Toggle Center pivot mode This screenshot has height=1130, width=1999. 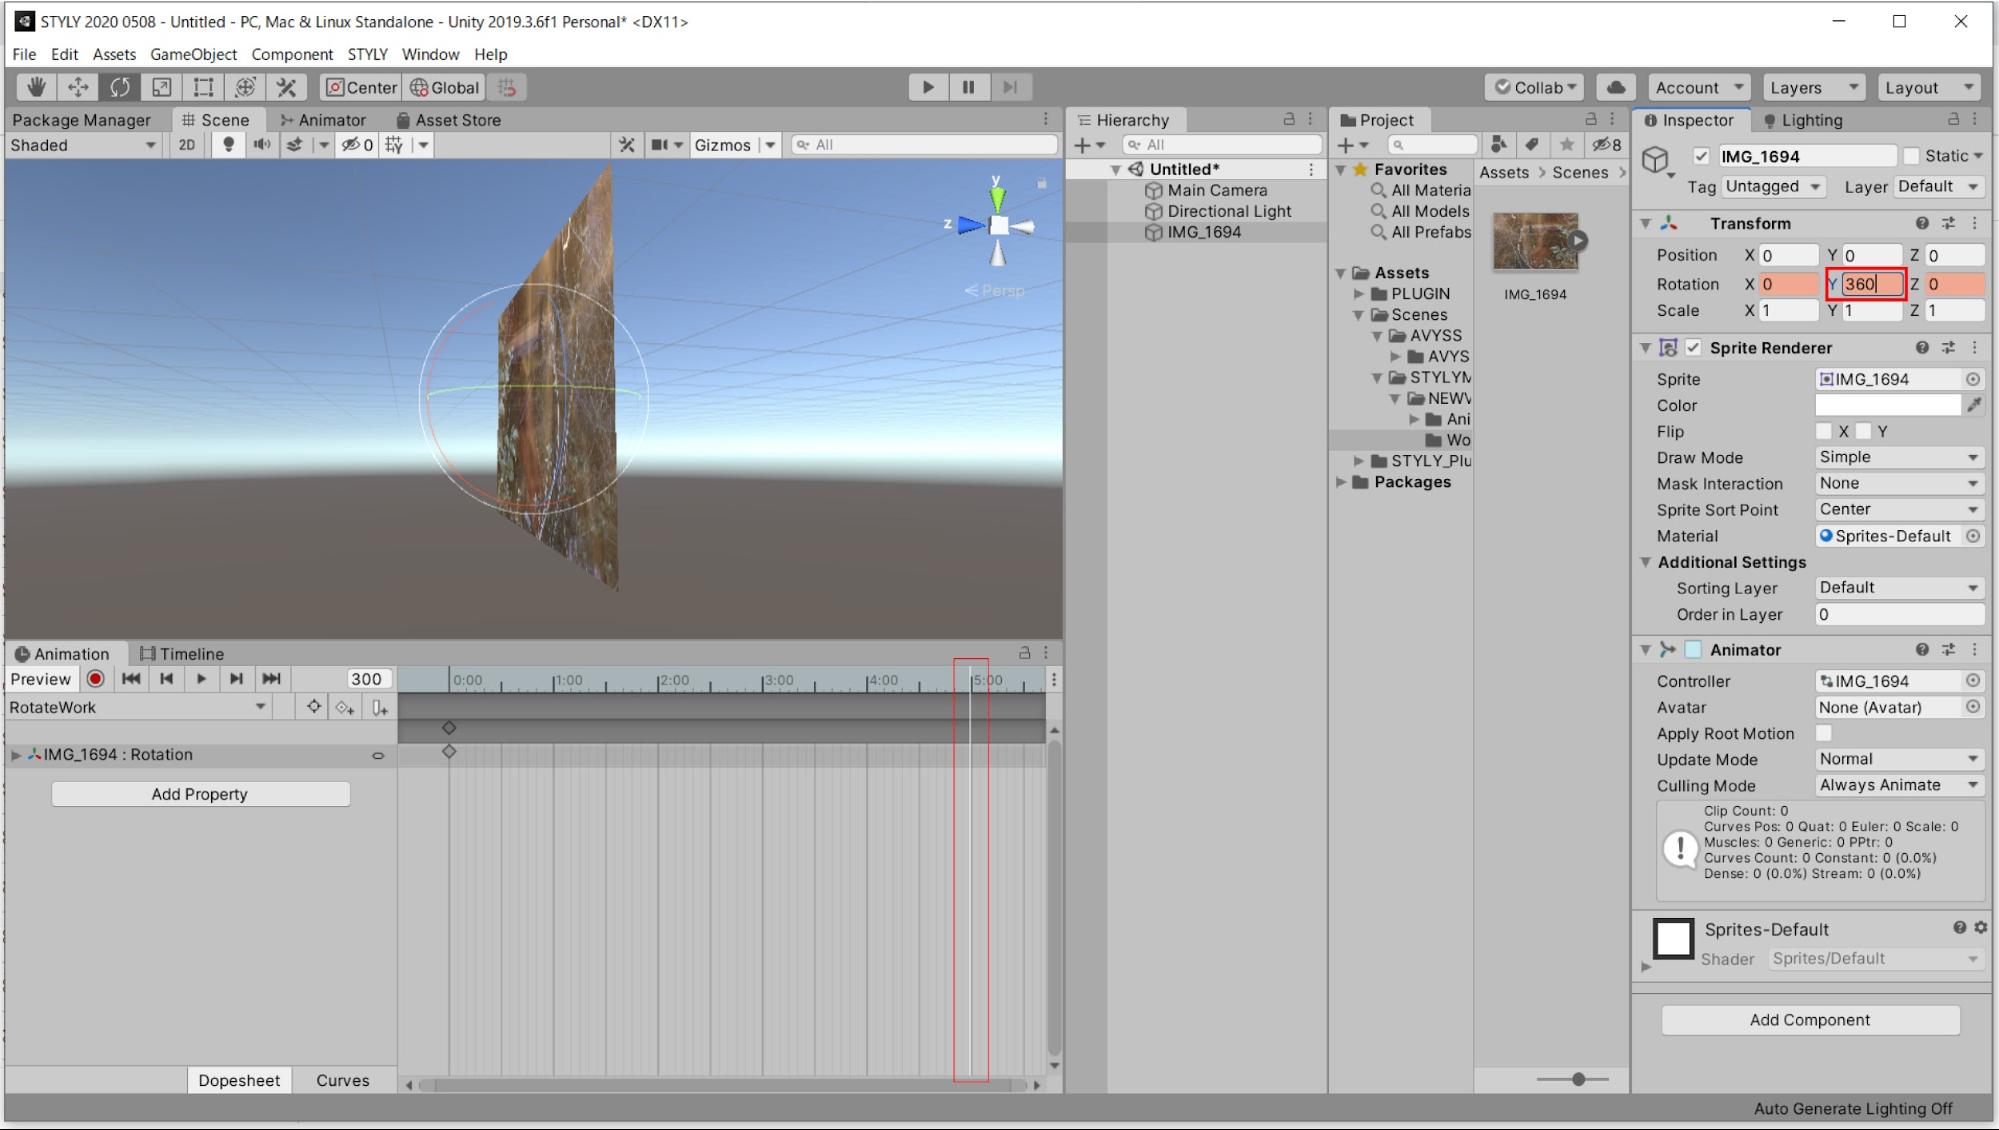click(361, 87)
